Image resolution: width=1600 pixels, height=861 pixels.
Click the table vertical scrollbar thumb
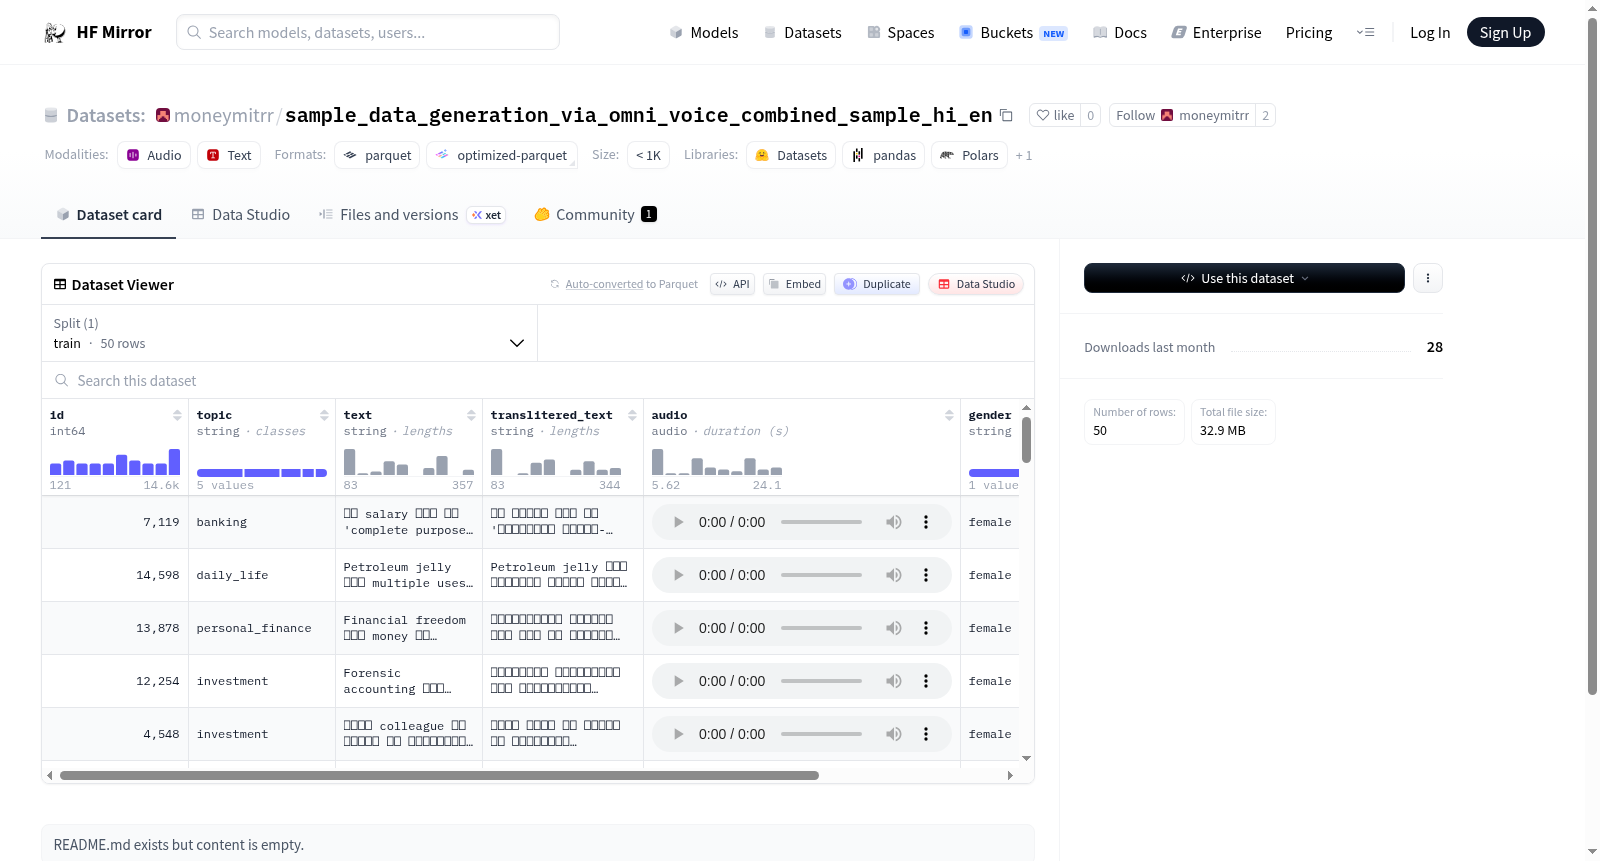pyautogui.click(x=1026, y=440)
